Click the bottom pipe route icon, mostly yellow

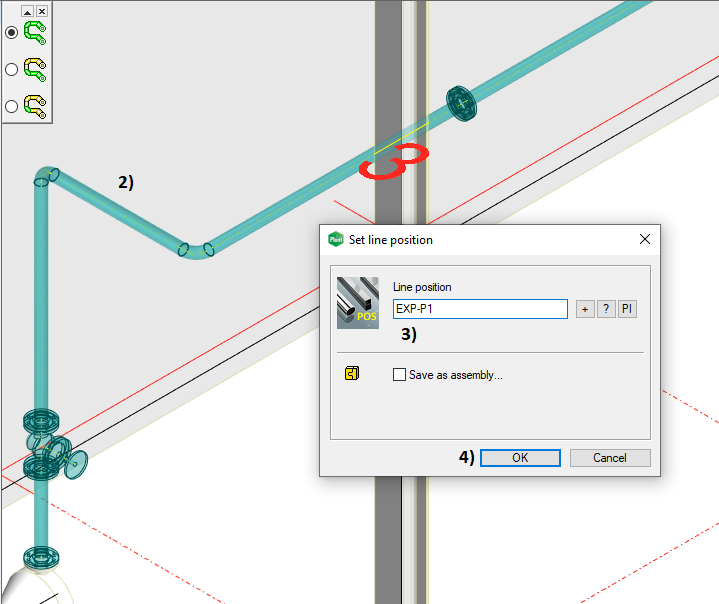coord(35,107)
